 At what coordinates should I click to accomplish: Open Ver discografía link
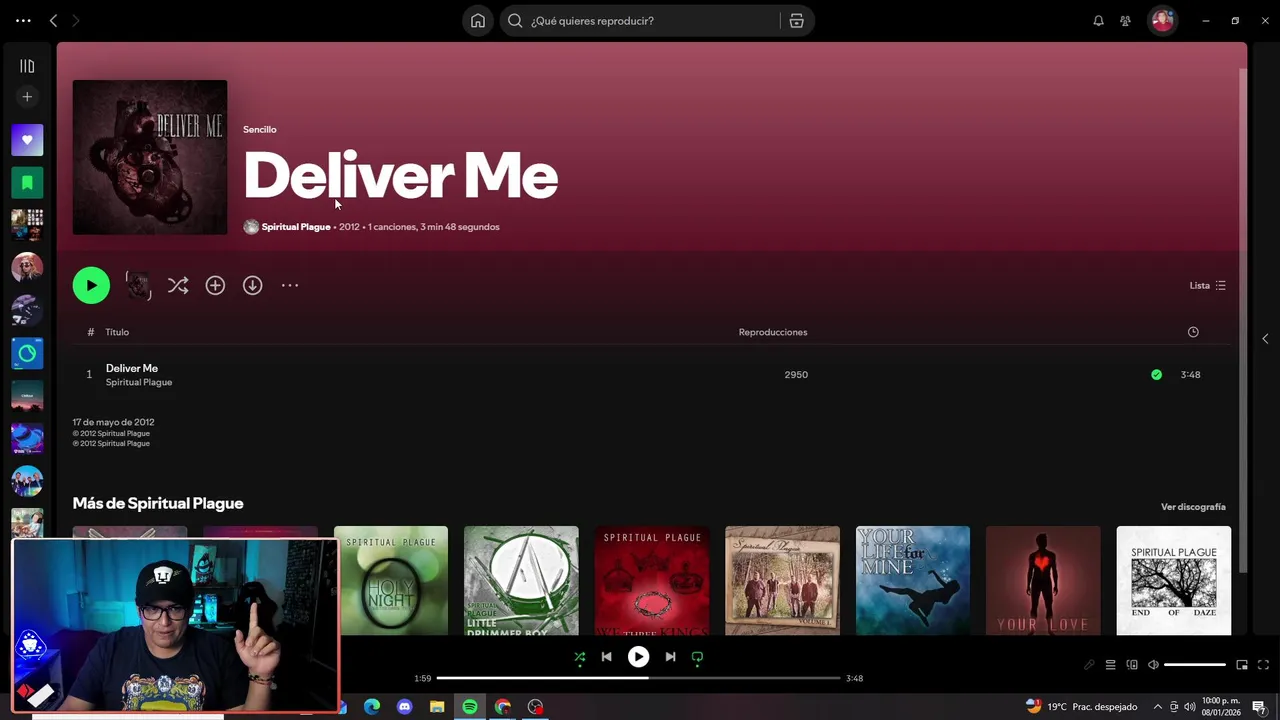(1193, 507)
